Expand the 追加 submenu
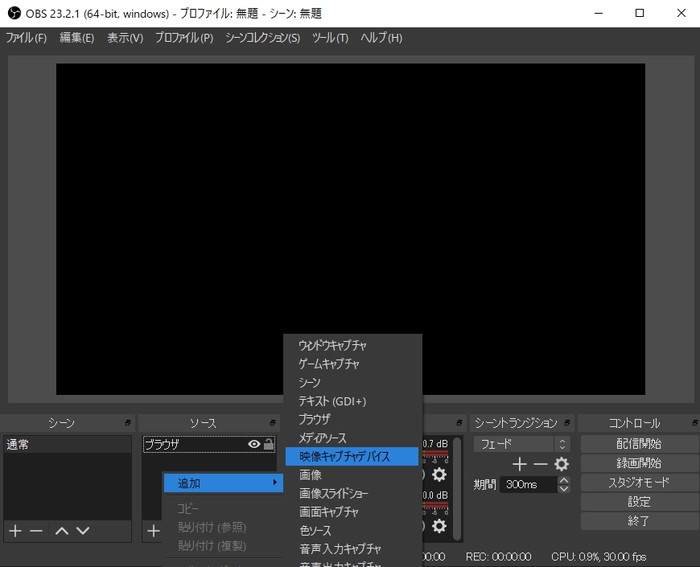 coord(223,483)
